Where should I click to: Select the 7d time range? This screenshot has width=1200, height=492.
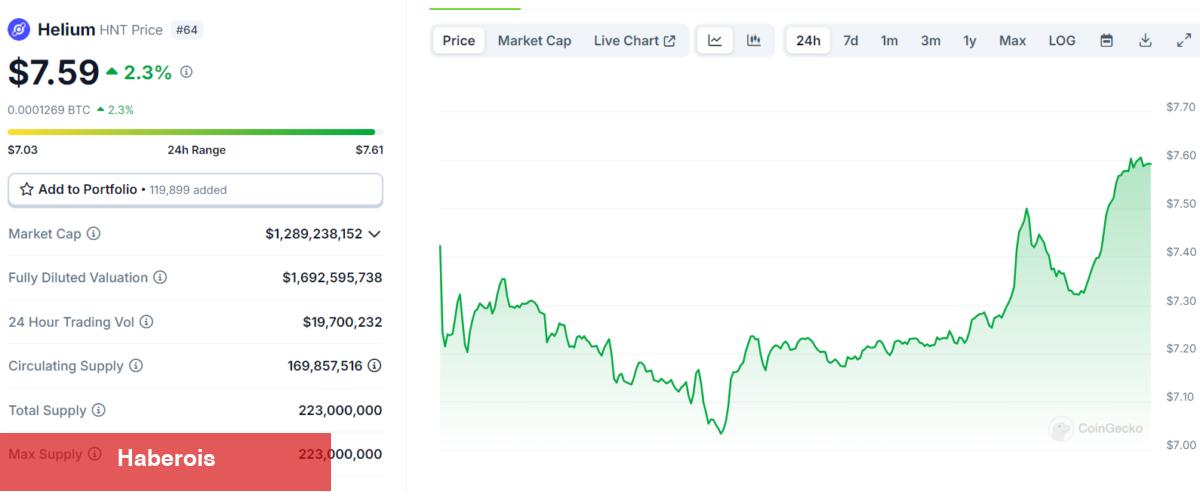[850, 41]
